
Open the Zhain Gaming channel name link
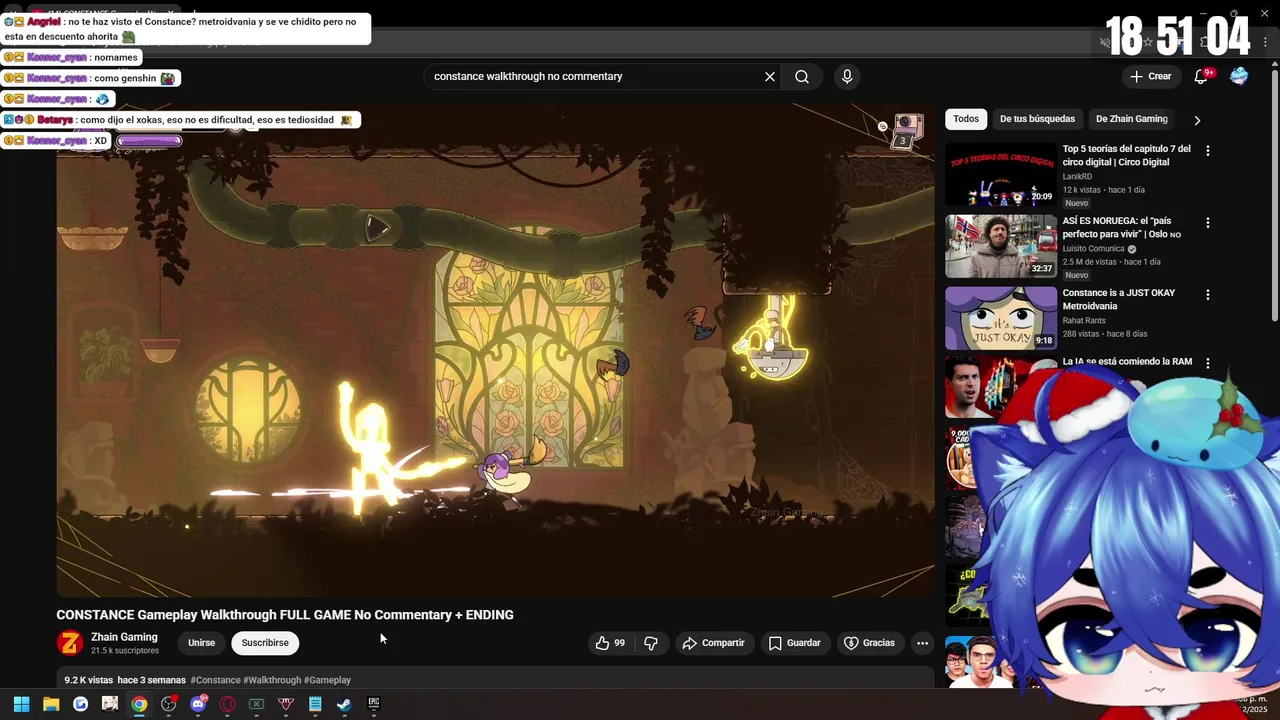[x=124, y=637]
